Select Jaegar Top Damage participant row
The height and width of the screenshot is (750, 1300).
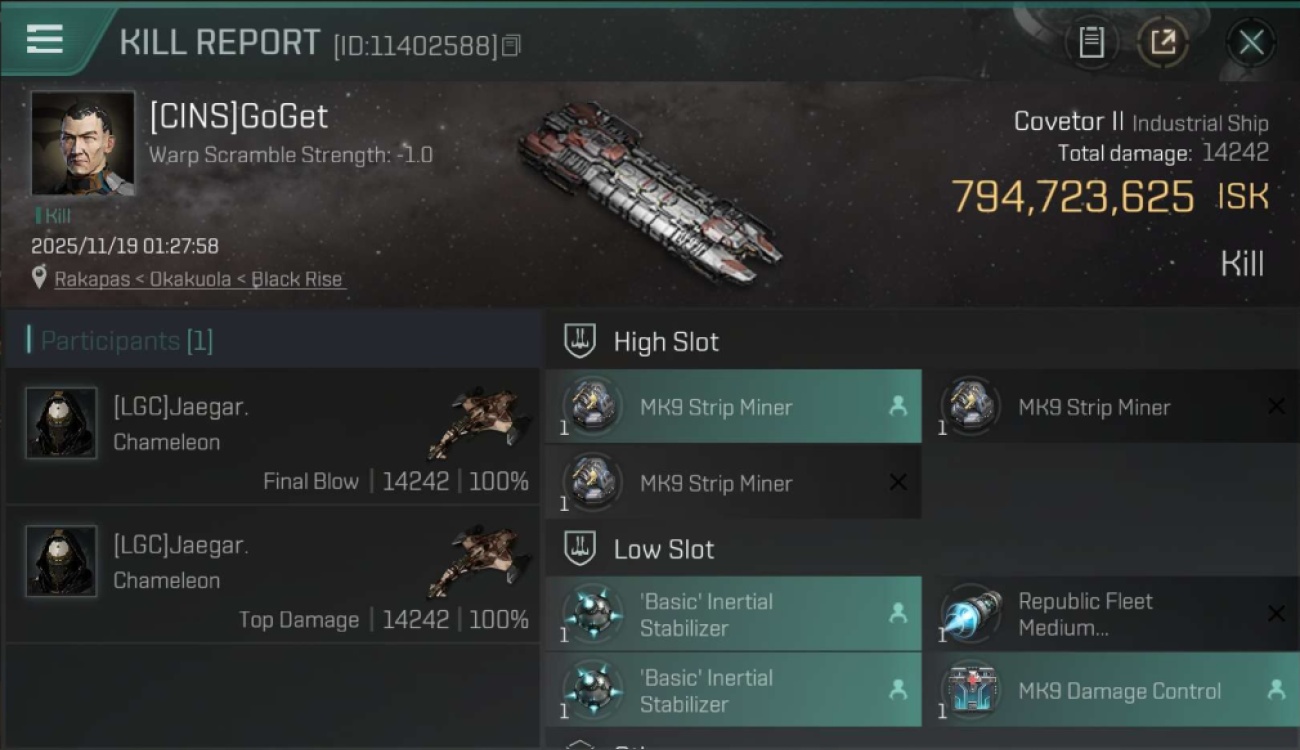[x=272, y=575]
